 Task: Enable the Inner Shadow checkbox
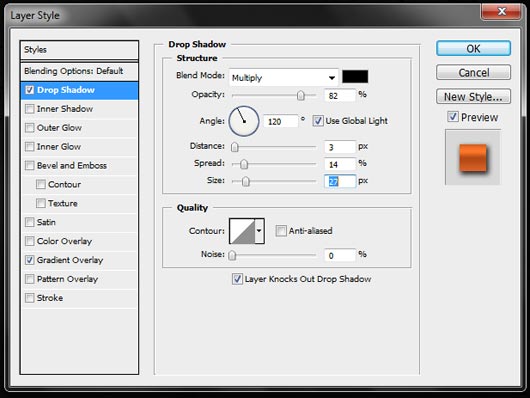[30, 109]
